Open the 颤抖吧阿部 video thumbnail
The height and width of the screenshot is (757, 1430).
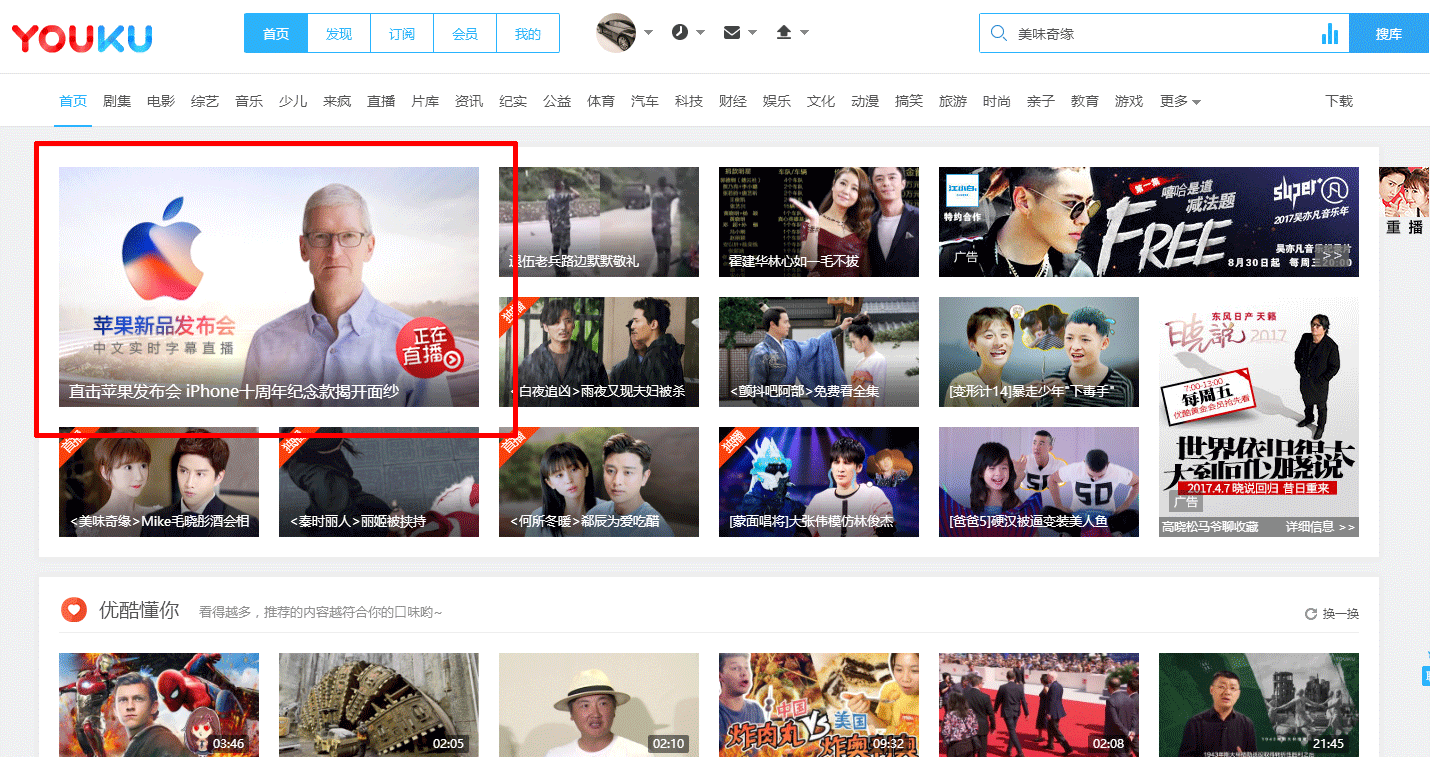pos(819,352)
